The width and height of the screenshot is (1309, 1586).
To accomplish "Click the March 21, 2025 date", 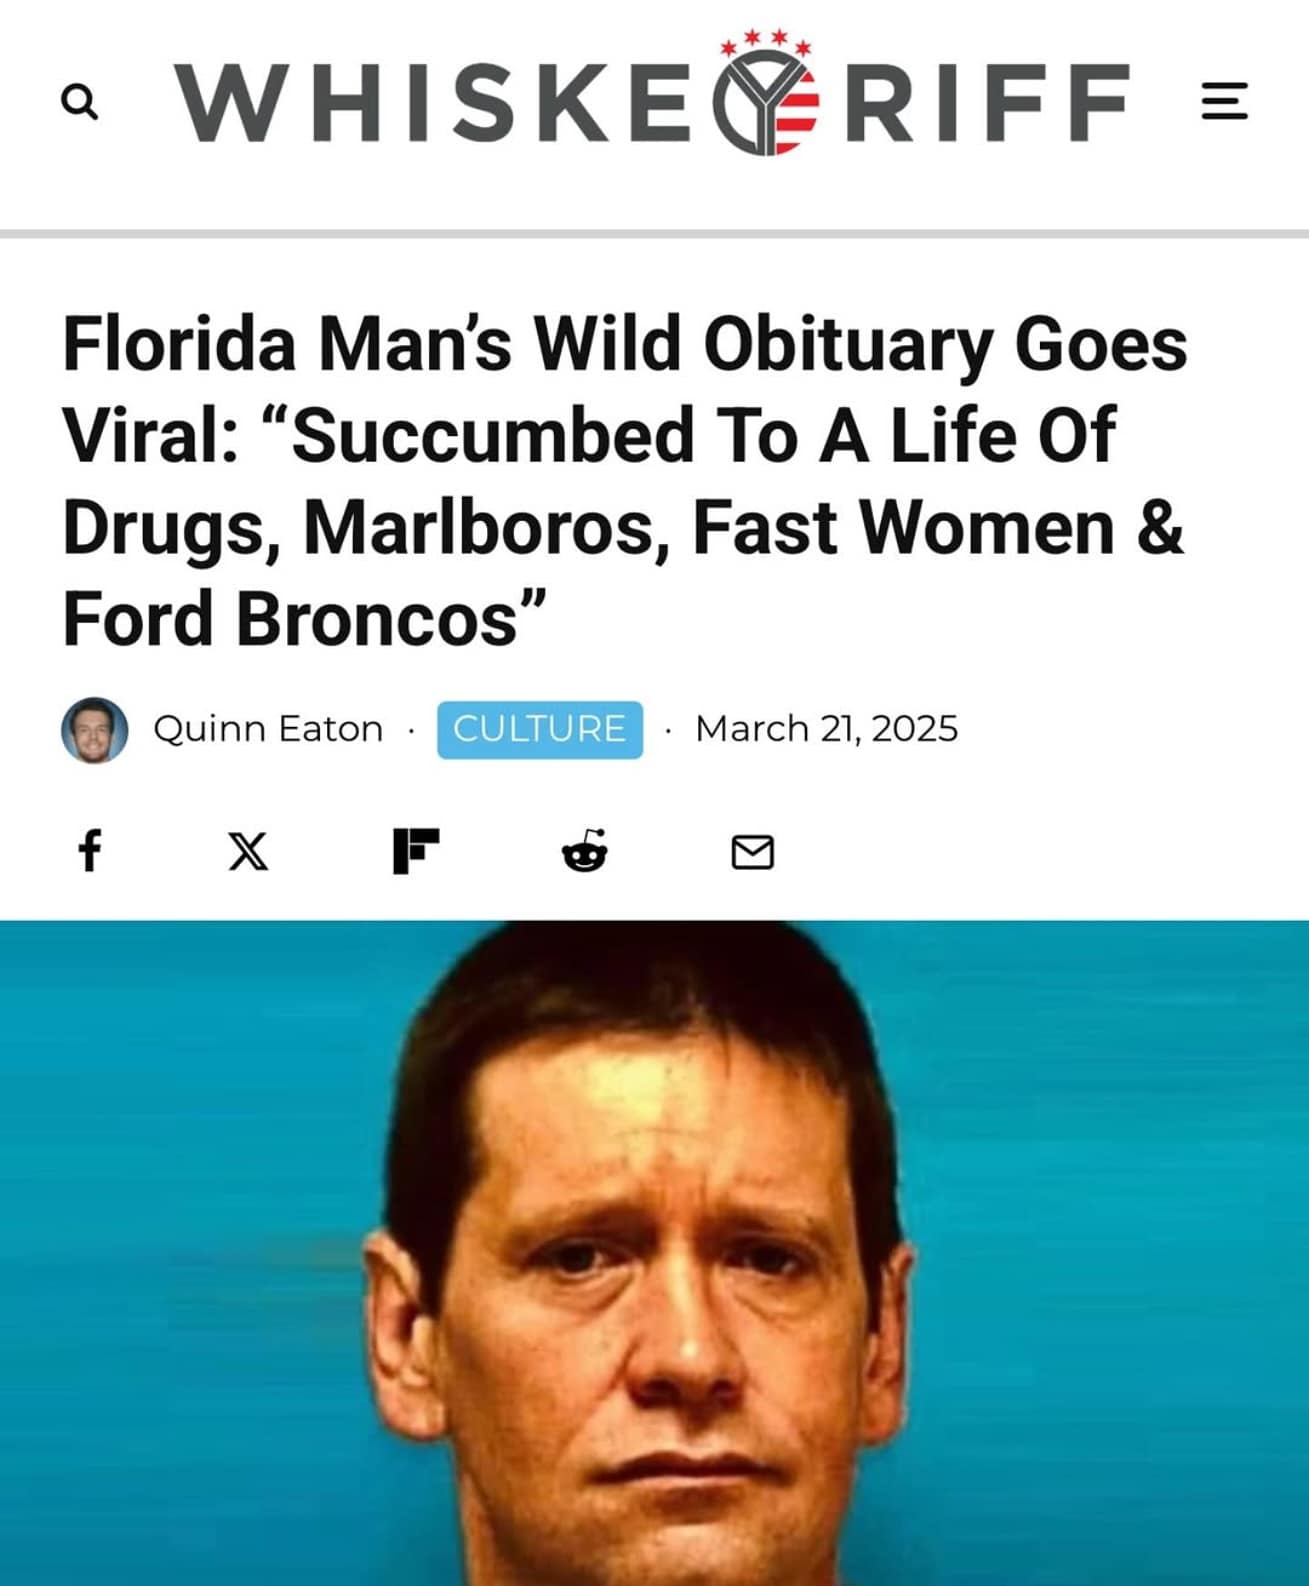I will pyautogui.click(x=826, y=729).
